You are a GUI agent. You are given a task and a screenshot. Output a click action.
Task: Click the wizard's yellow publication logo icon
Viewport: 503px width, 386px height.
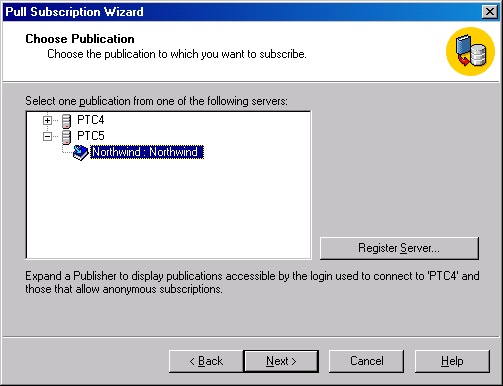coord(470,51)
